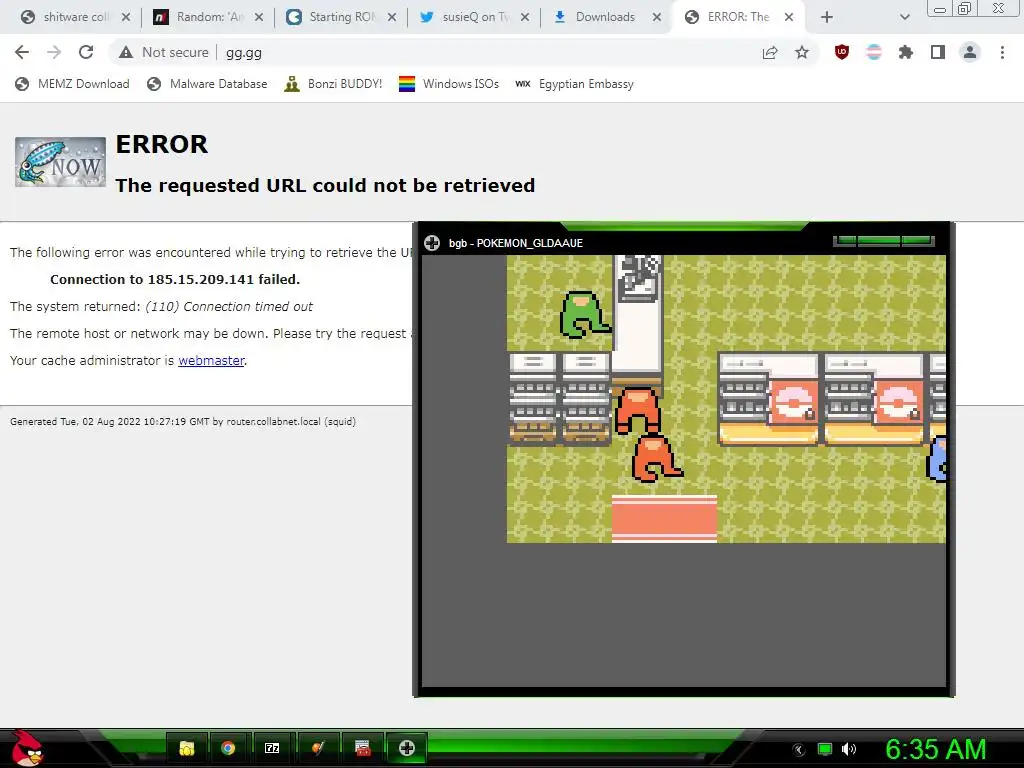The width and height of the screenshot is (1024, 768).
Task: Click the bgb emulator title bar icon
Action: pos(432,243)
